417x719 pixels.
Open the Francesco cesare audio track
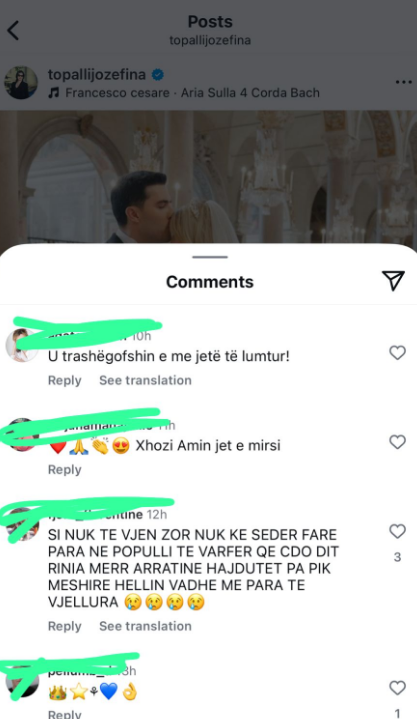tap(192, 93)
